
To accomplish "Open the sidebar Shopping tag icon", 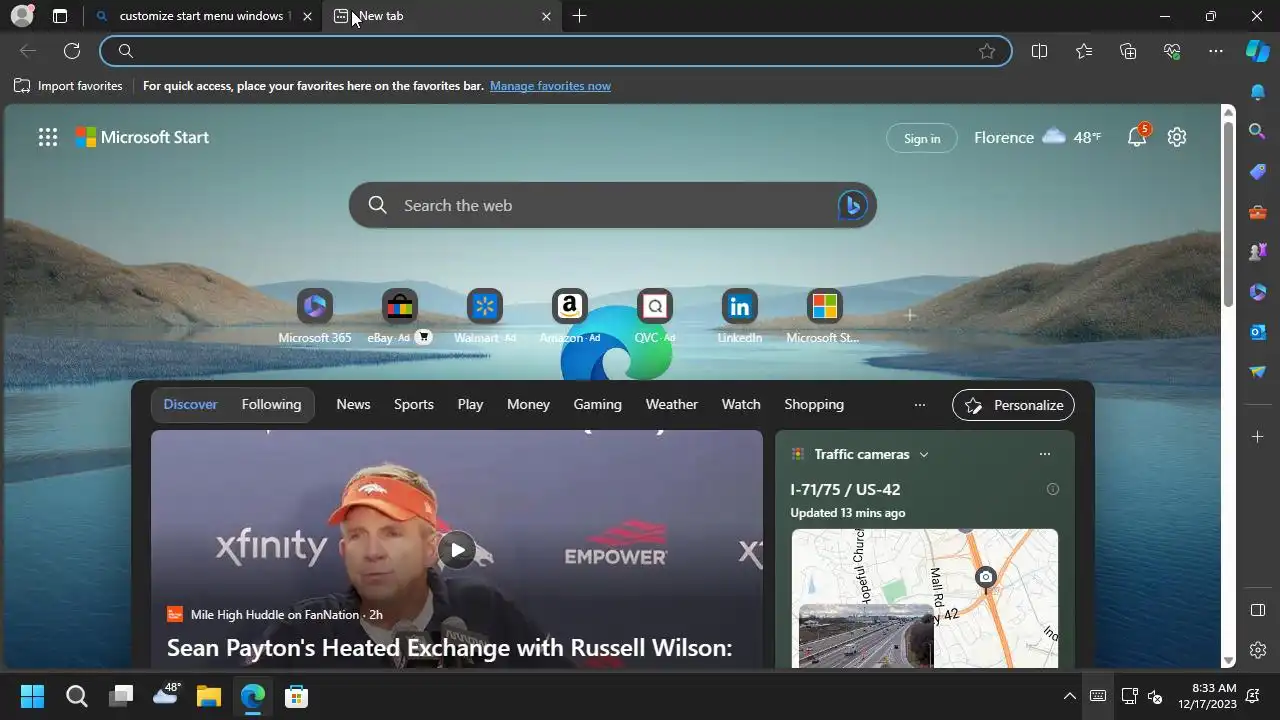I will coord(1258,171).
